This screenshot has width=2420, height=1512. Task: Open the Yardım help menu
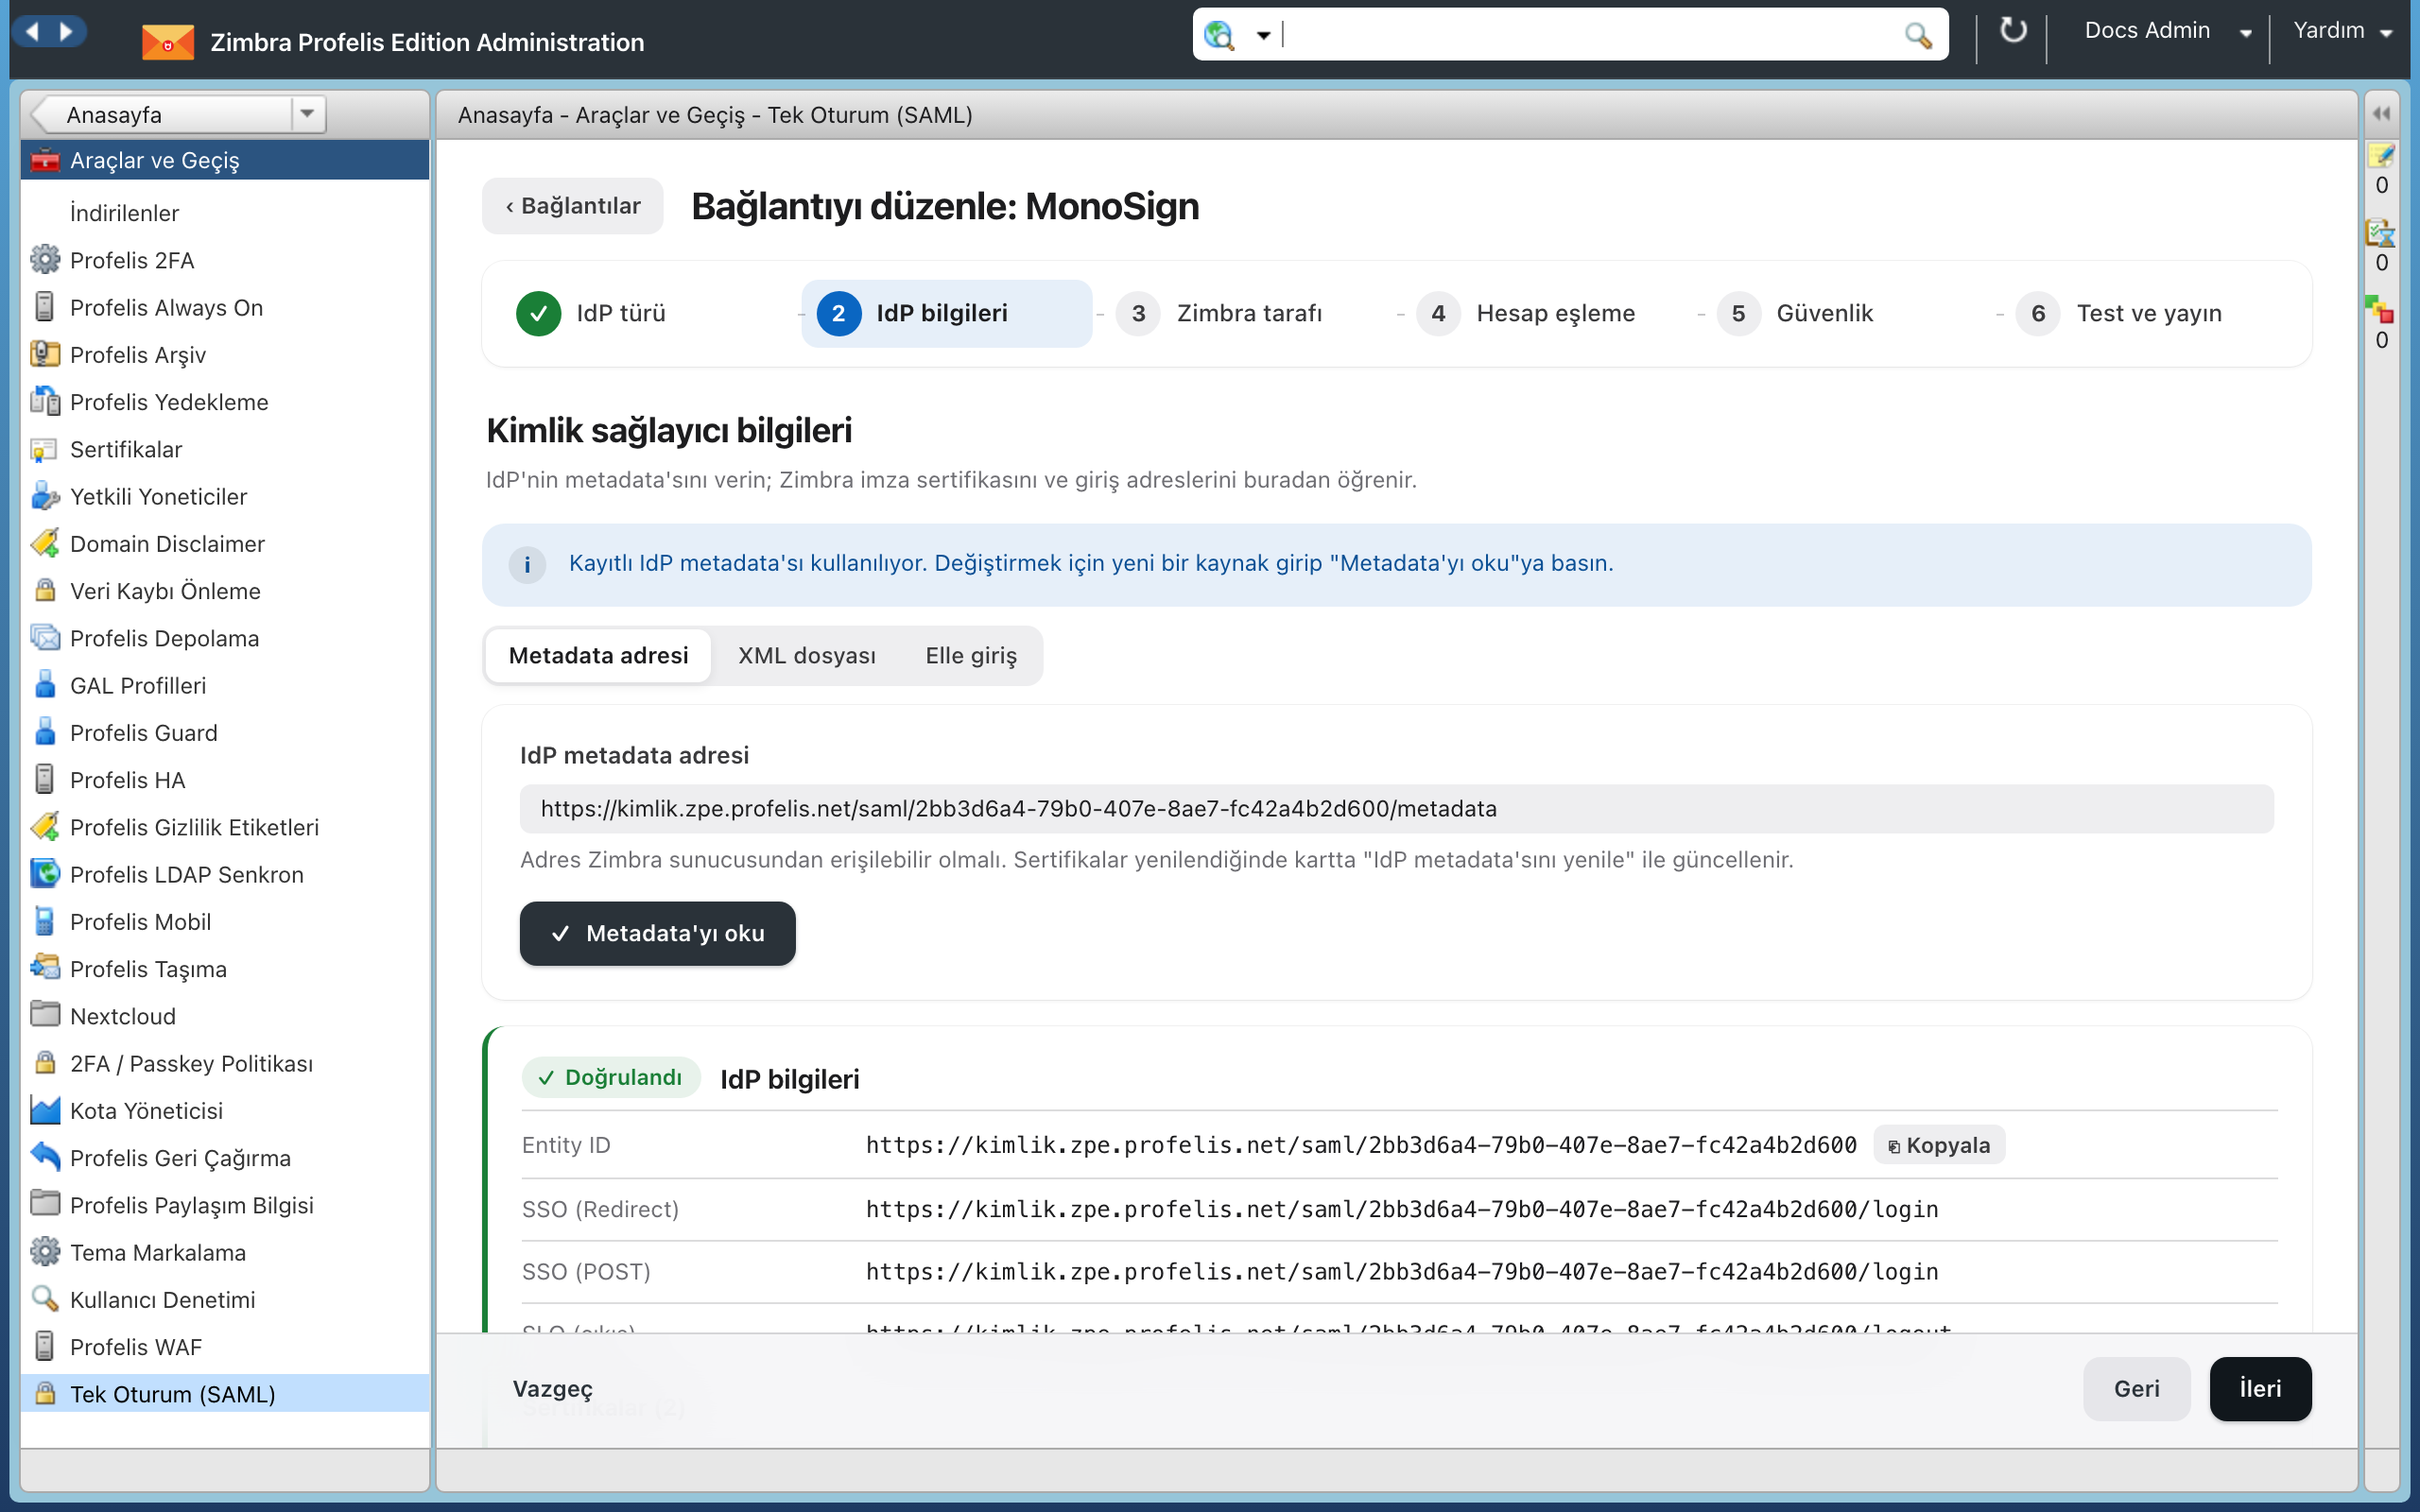[x=2341, y=32]
